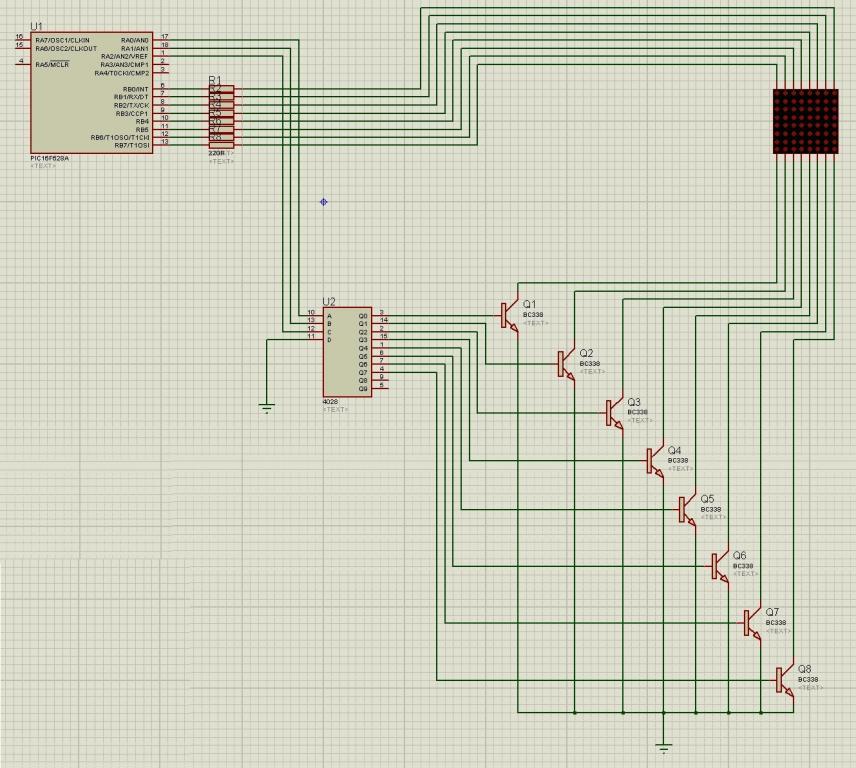Click pin number 17 beside RA0/AN0
Screen dimensions: 856x768
(x=165, y=37)
